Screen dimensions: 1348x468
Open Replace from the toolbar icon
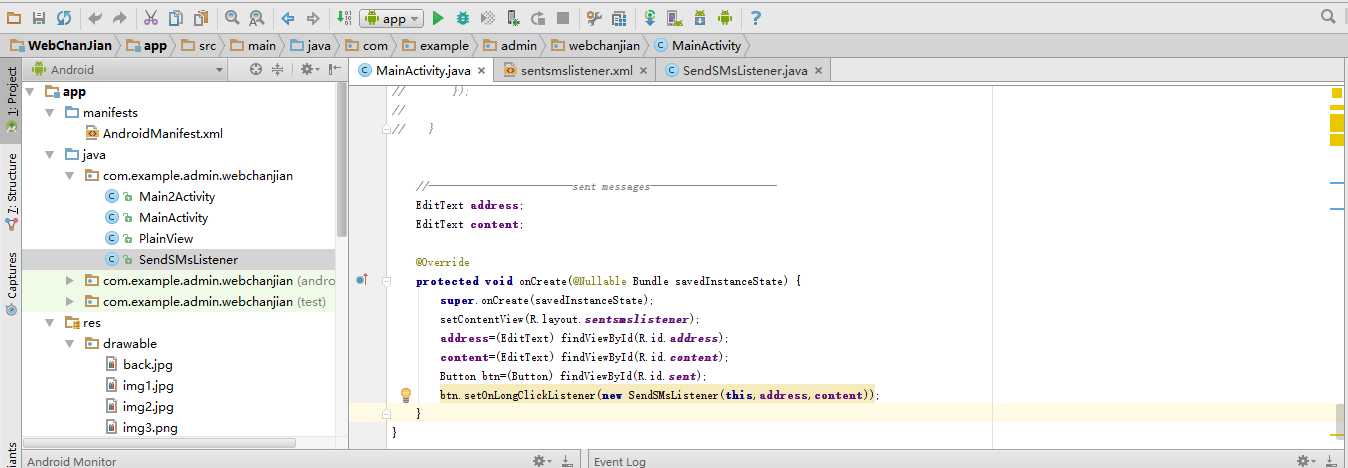point(256,18)
